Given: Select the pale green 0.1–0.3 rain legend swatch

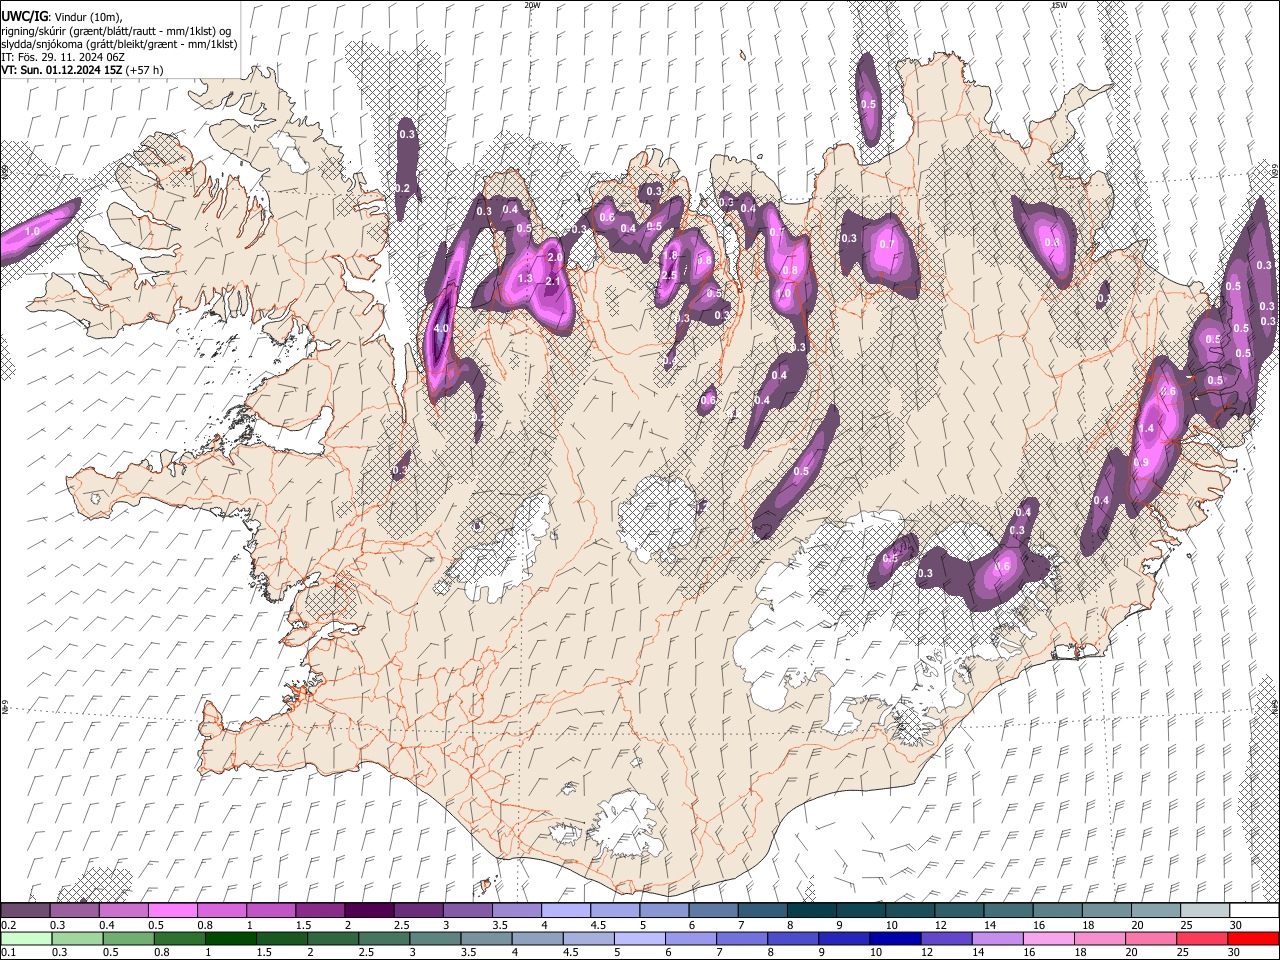Looking at the screenshot, I should coord(26,939).
